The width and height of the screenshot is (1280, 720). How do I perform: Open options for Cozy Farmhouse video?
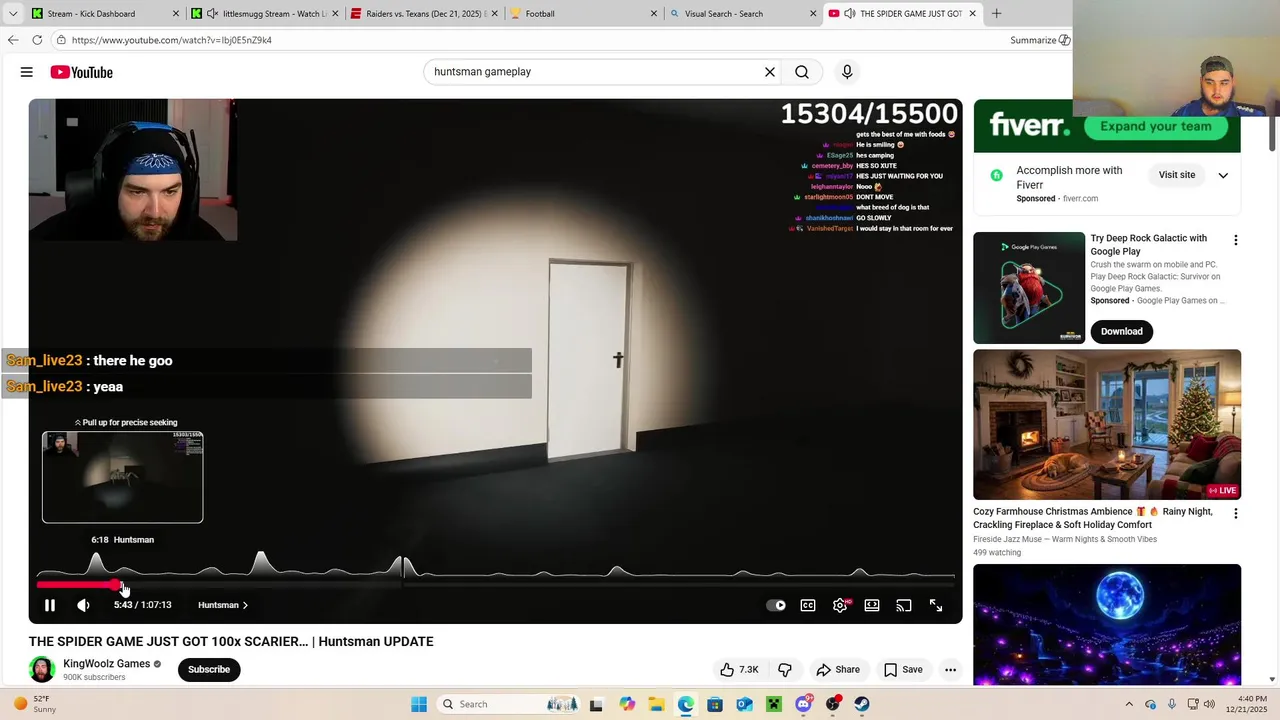pyautogui.click(x=1236, y=513)
